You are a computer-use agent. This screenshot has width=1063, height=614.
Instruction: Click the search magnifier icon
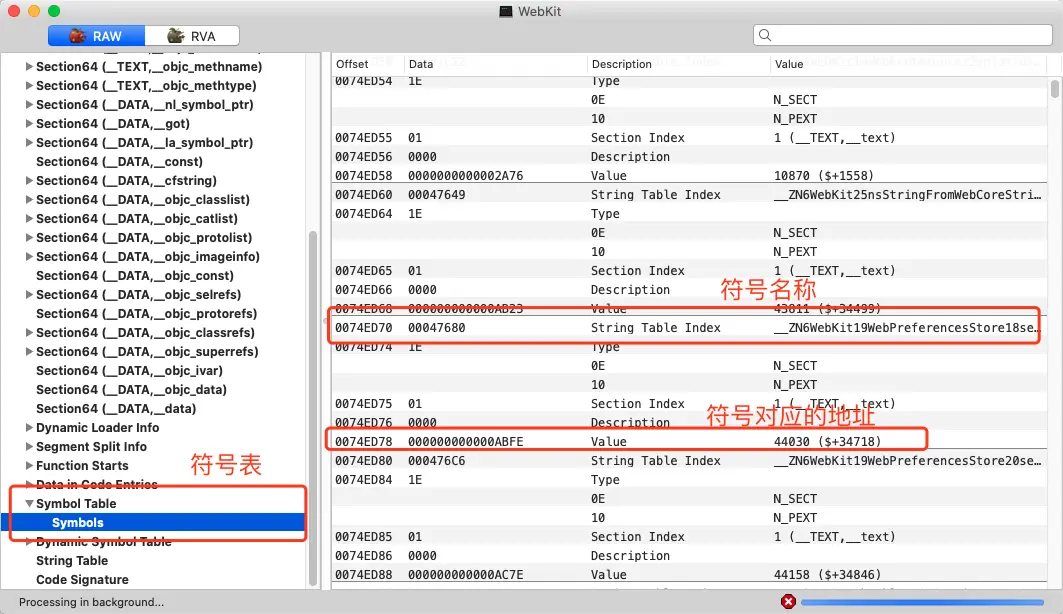(x=765, y=35)
